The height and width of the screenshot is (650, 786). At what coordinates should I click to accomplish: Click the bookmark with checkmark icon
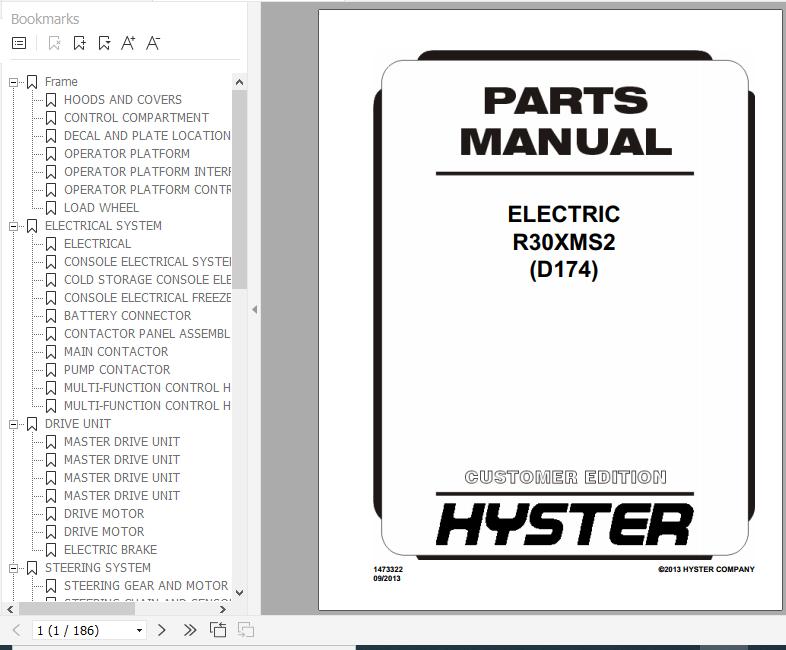point(104,43)
